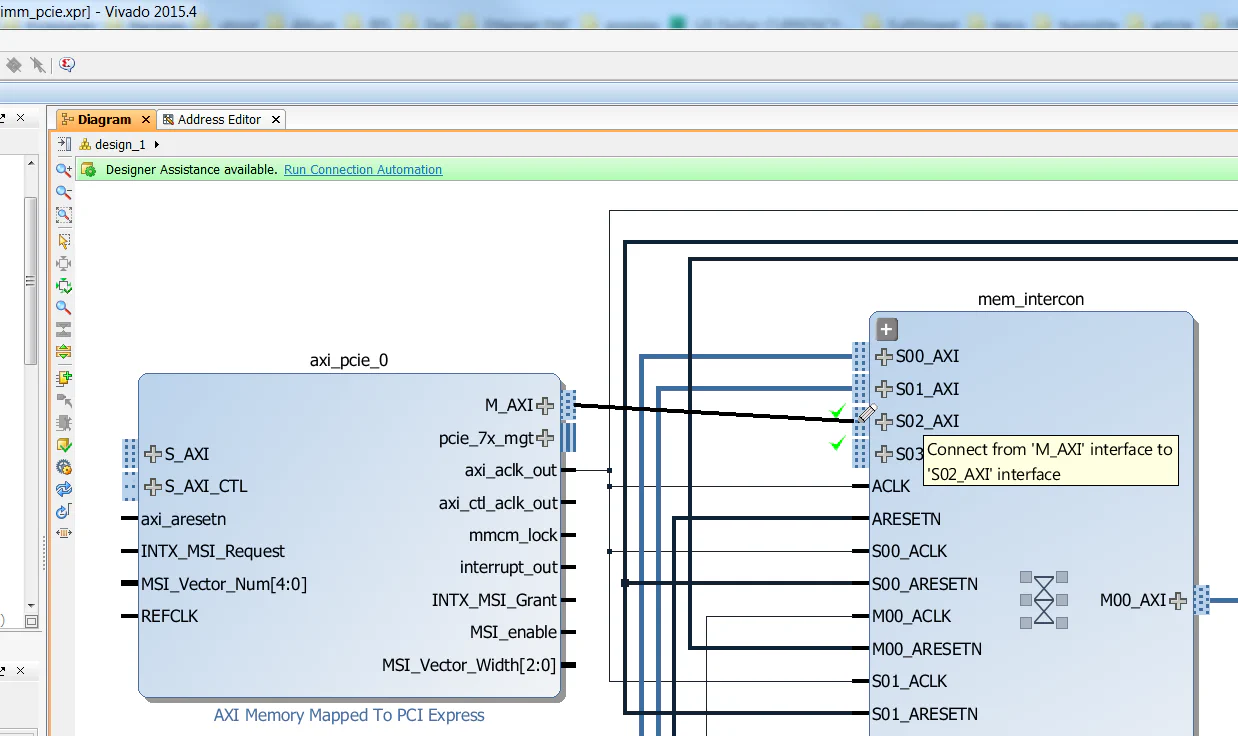The height and width of the screenshot is (736, 1238).
Task: Select the Diagram tab
Action: pos(105,119)
